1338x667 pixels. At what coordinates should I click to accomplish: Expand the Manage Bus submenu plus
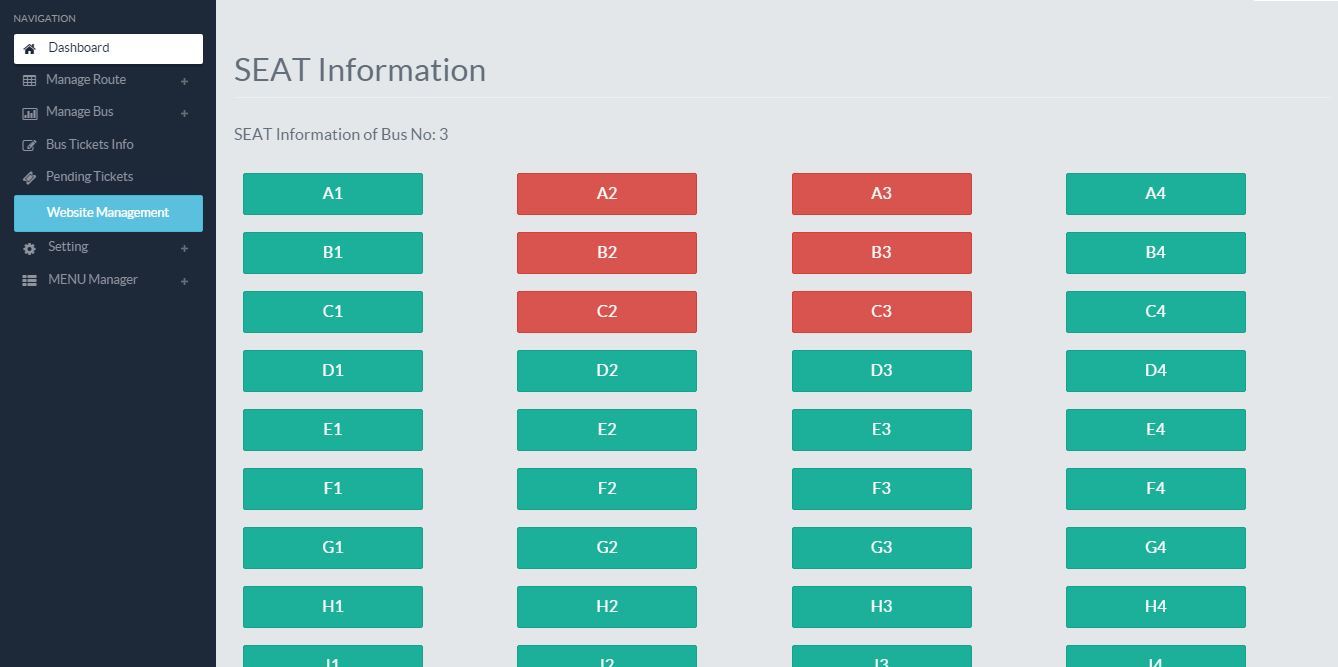pyautogui.click(x=184, y=113)
